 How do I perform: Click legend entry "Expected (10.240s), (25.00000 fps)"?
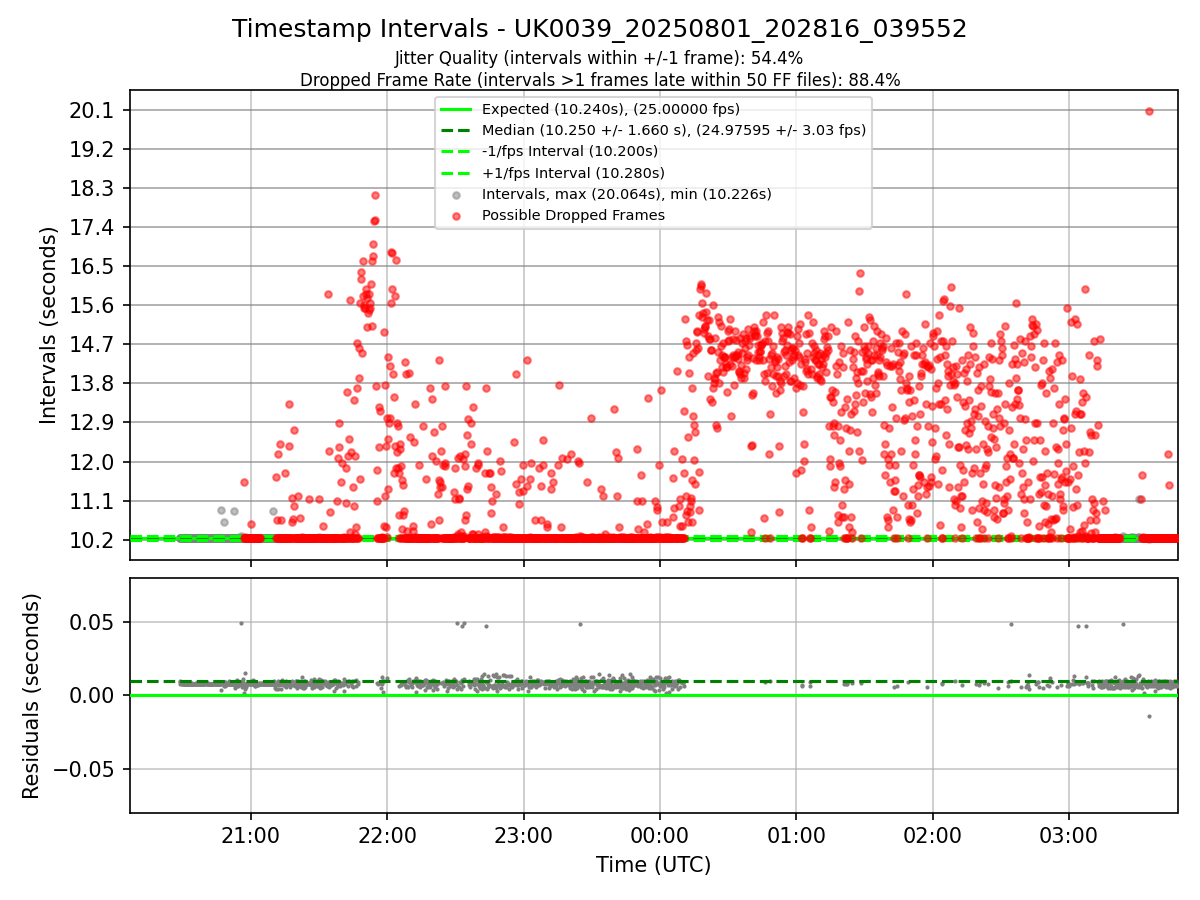pos(611,109)
